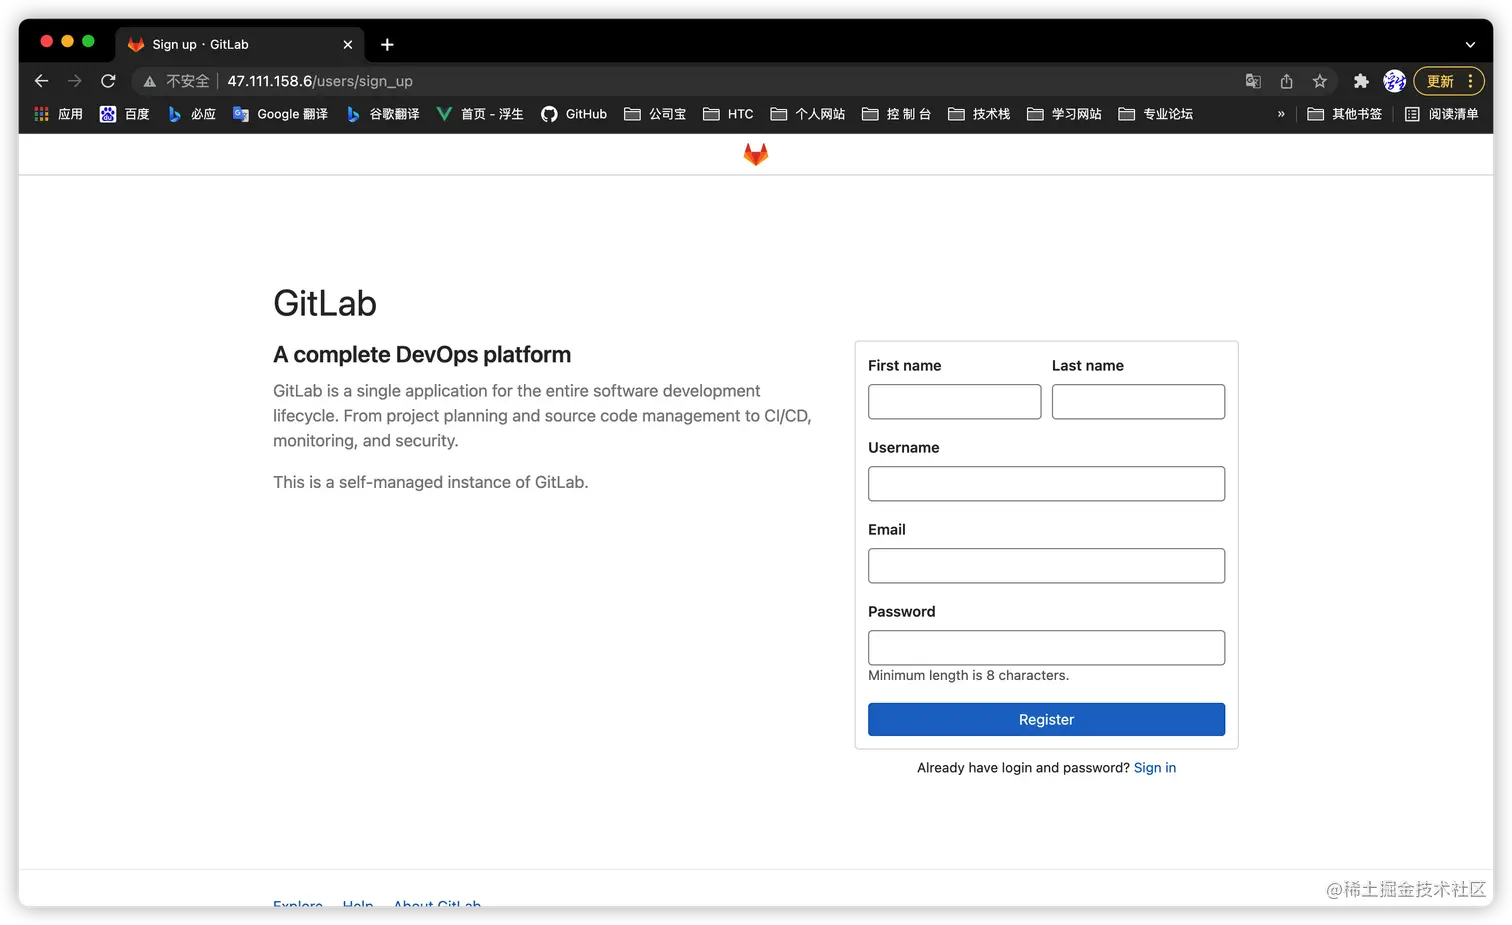Click the 更新 update button
Screen dimensions: 1512x925
(1448, 81)
